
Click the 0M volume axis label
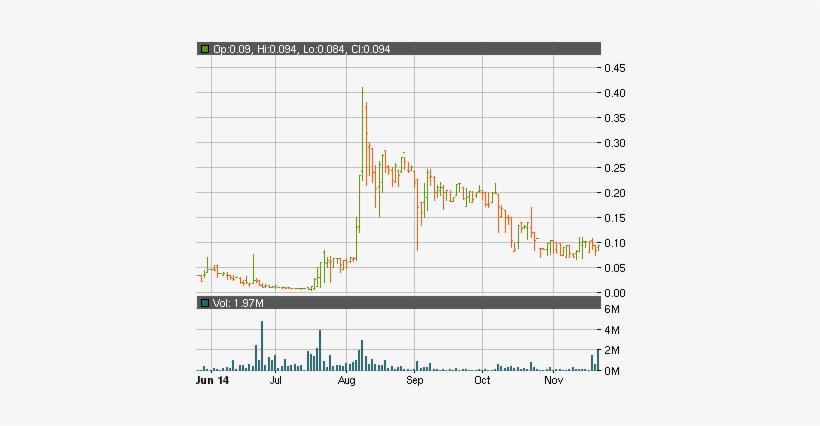(x=612, y=371)
